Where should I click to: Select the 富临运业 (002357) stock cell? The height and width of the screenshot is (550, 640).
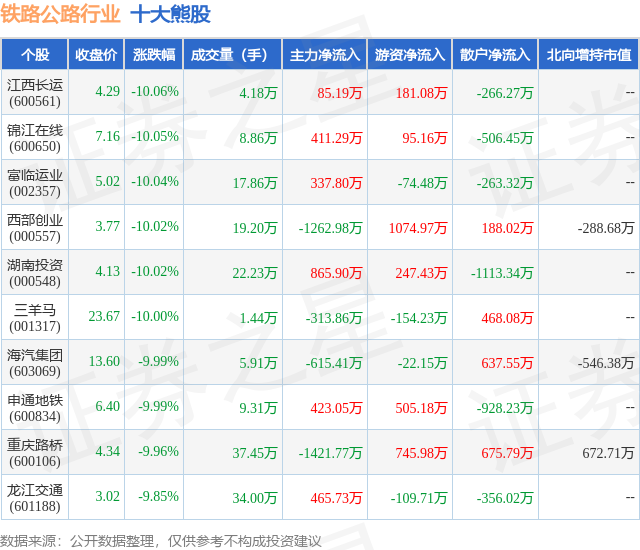tap(35, 183)
